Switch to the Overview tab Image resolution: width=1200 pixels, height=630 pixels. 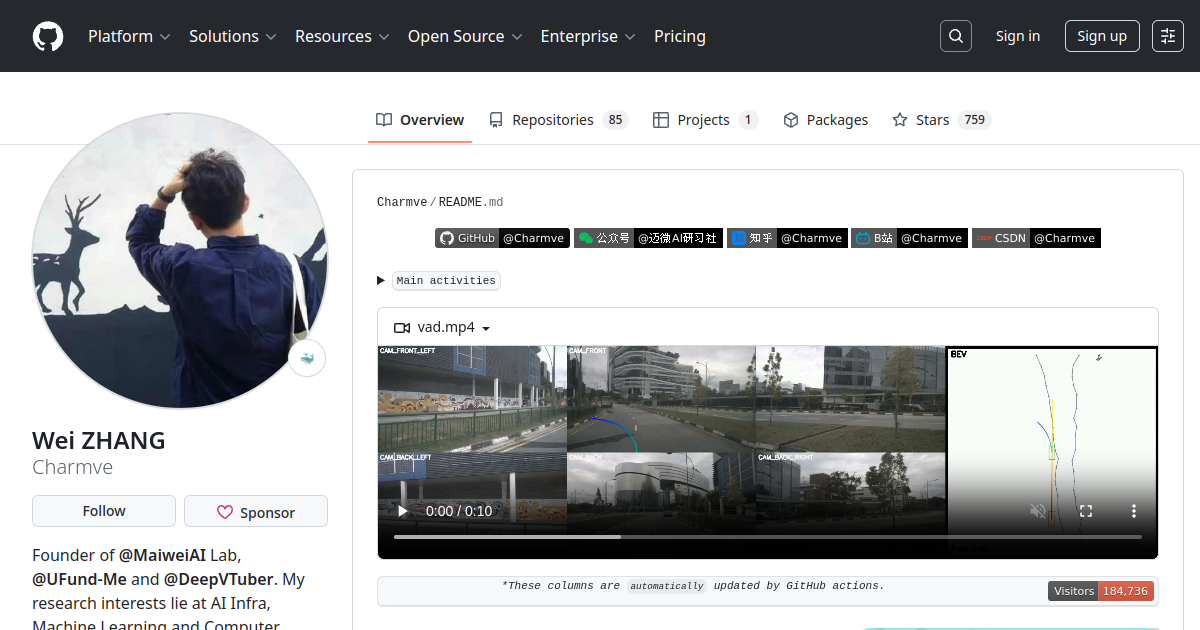click(420, 120)
